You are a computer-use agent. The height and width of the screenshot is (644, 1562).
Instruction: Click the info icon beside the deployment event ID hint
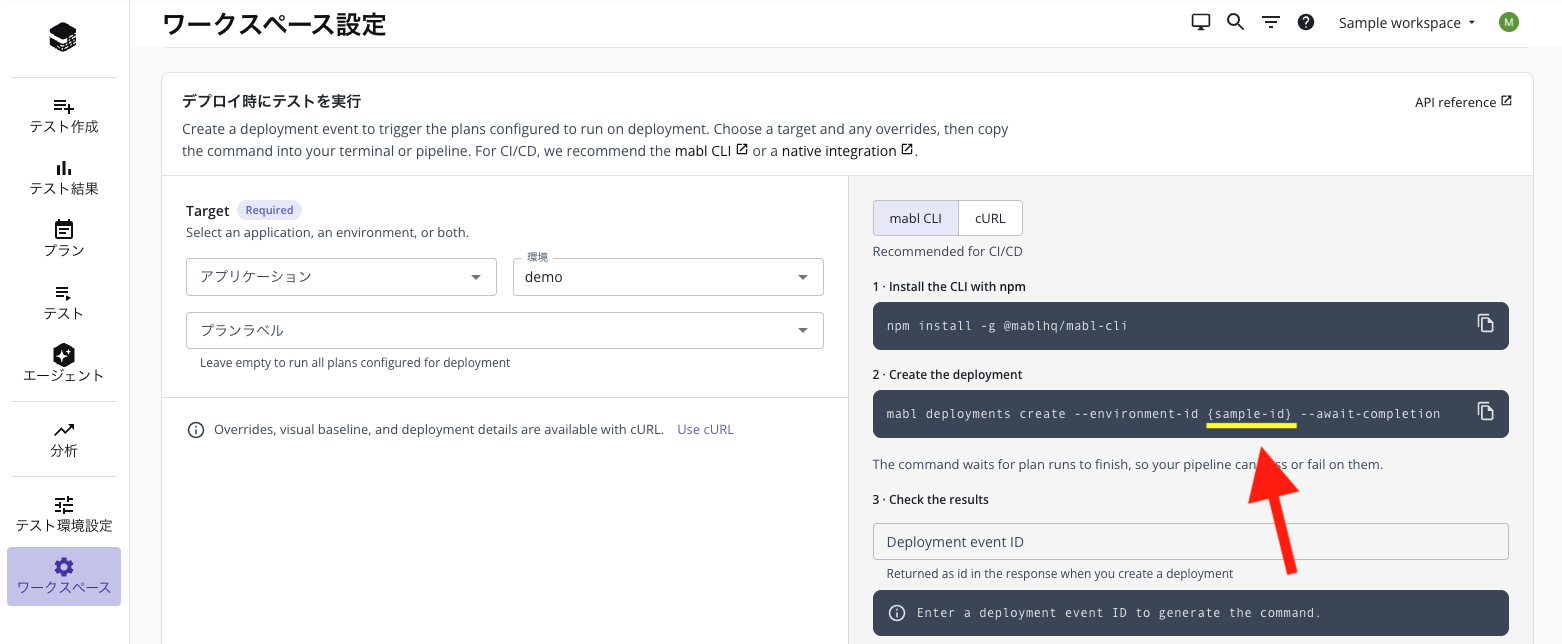click(x=897, y=613)
